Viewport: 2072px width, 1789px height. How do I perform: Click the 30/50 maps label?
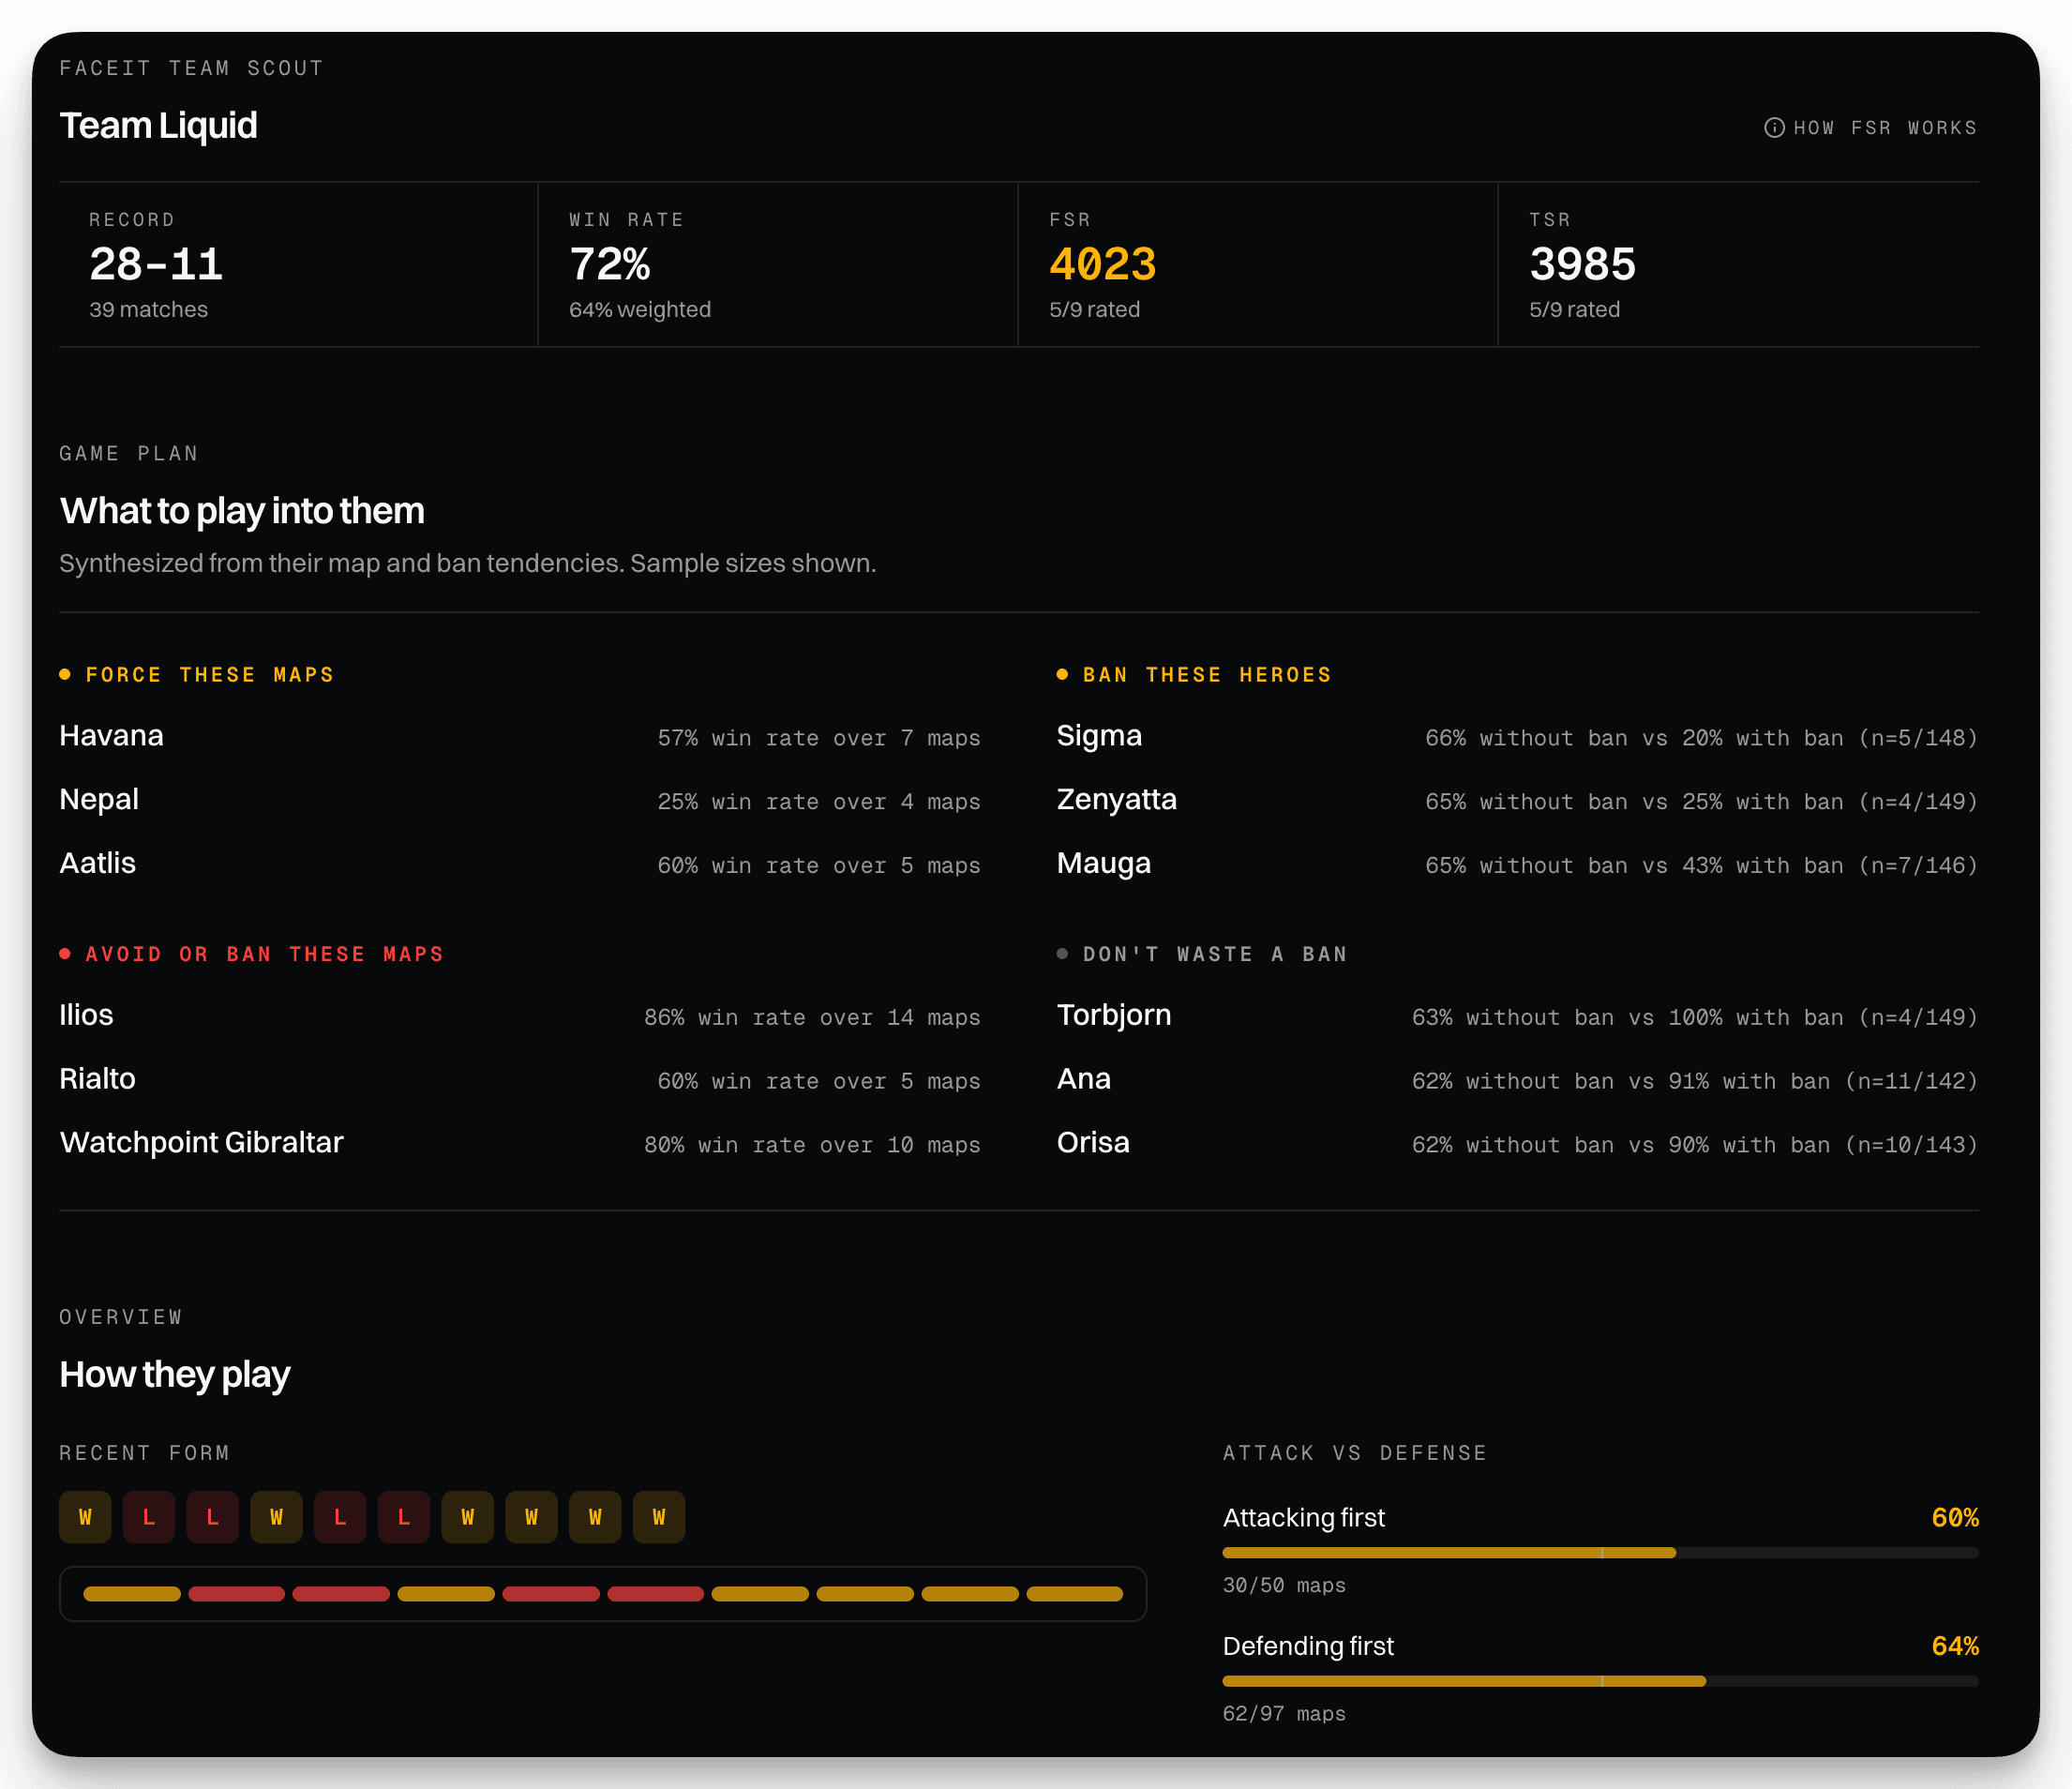[1284, 1586]
